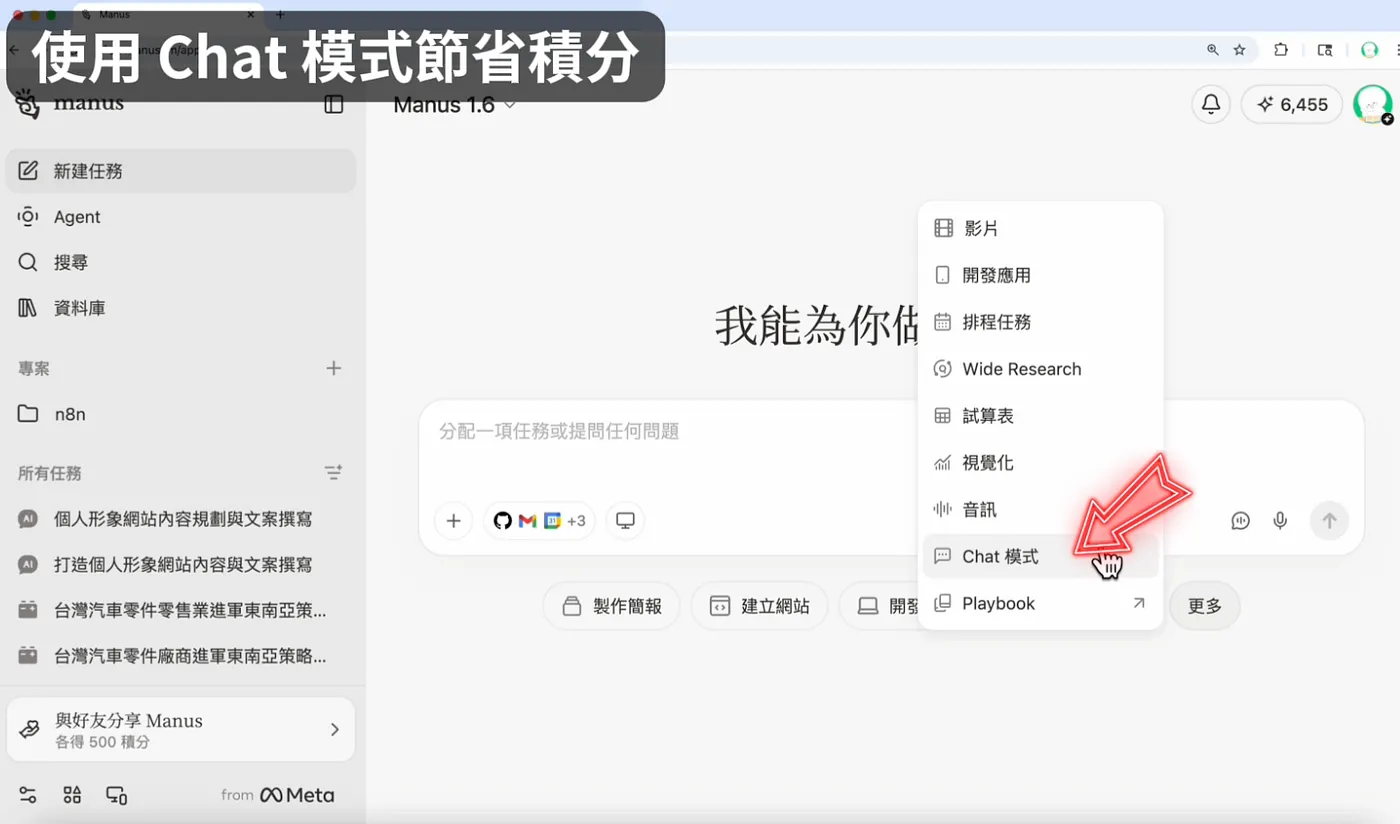Open the n8n project folder
The width and height of the screenshot is (1400, 824).
pos(181,414)
